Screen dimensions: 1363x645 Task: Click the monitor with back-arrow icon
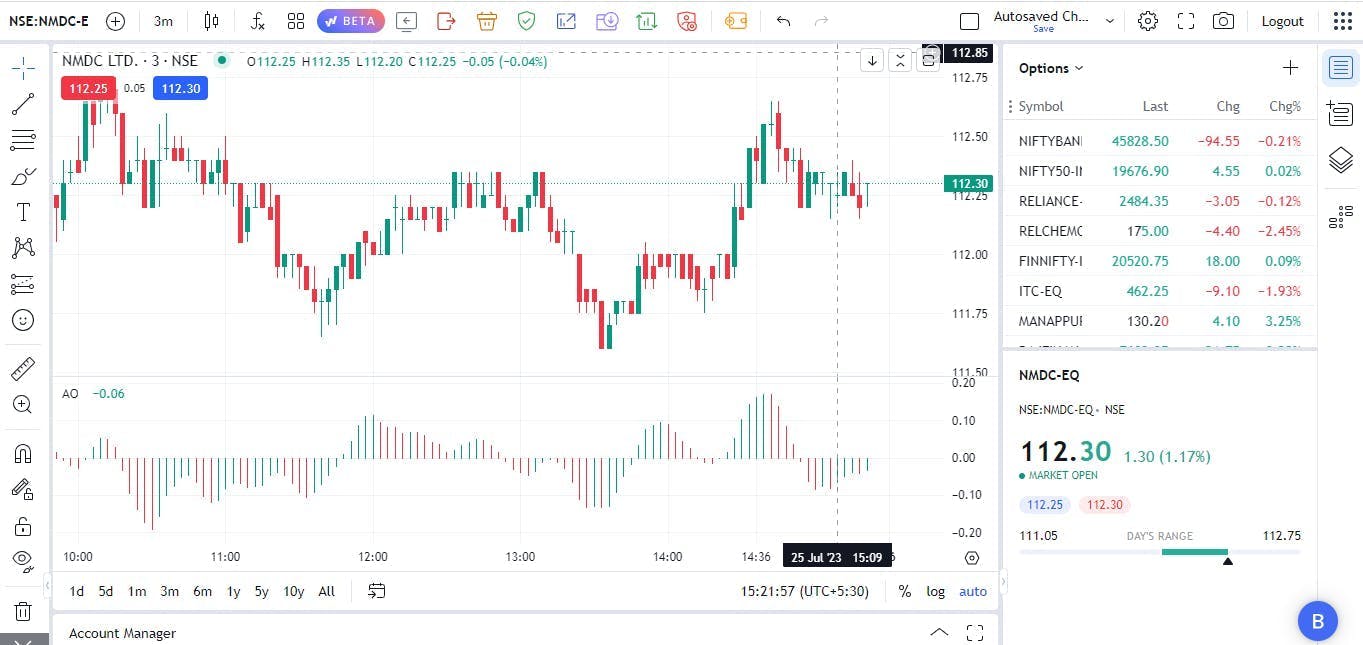click(406, 21)
